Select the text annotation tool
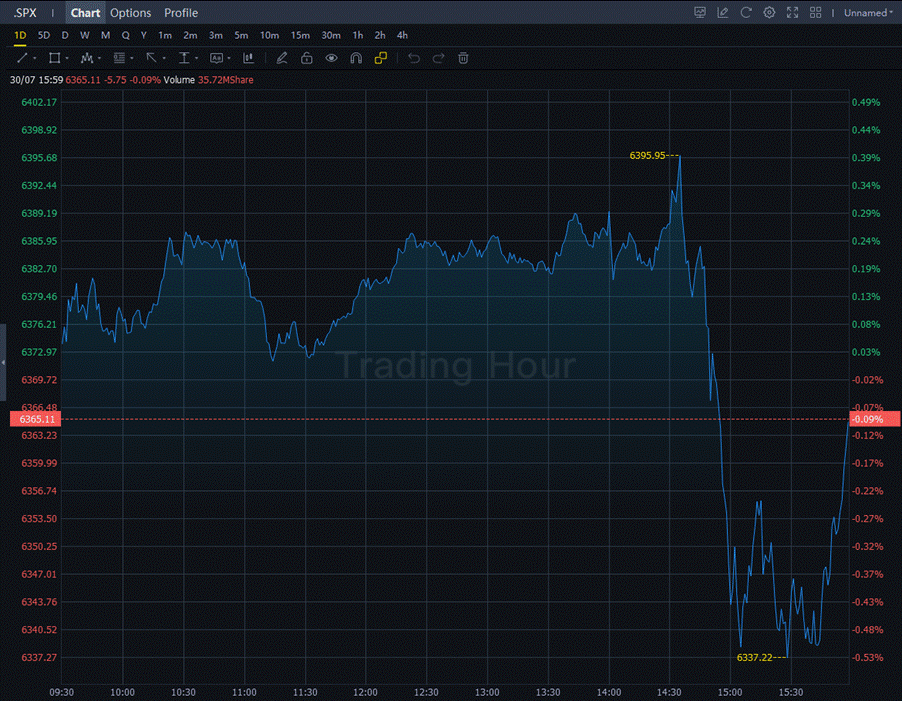Screen dimensions: 902x701 point(216,58)
